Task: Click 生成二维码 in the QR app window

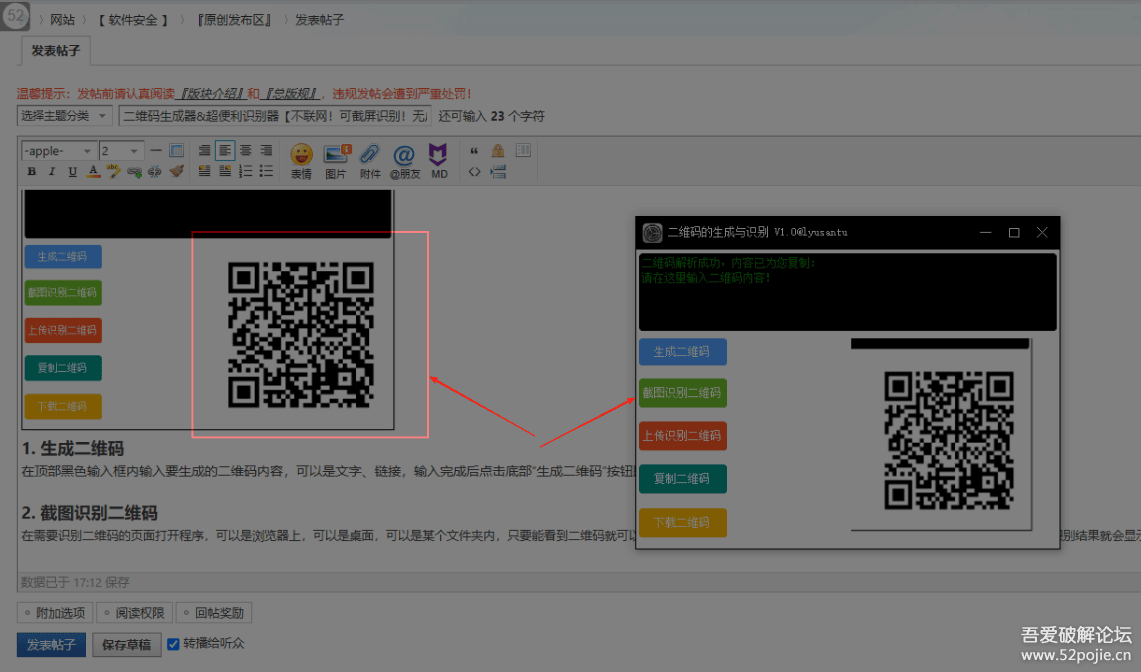Action: [x=683, y=352]
